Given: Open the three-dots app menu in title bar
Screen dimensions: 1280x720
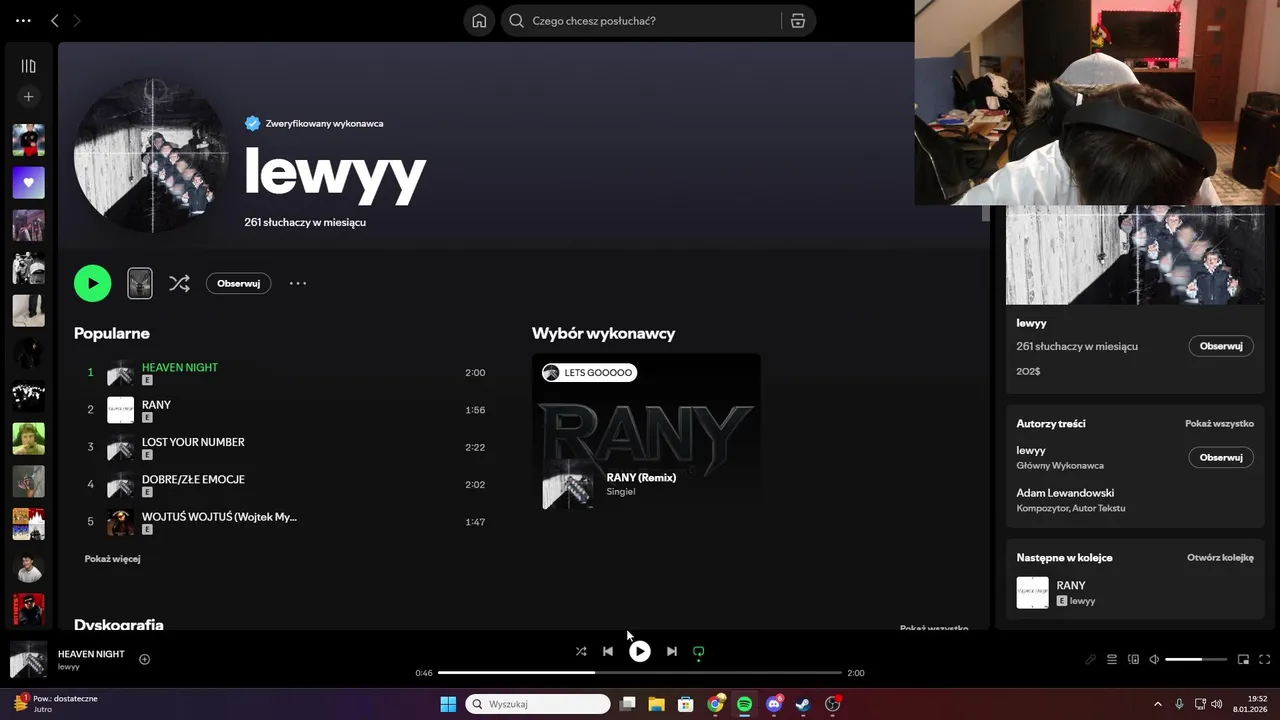Looking at the screenshot, I should click(23, 20).
